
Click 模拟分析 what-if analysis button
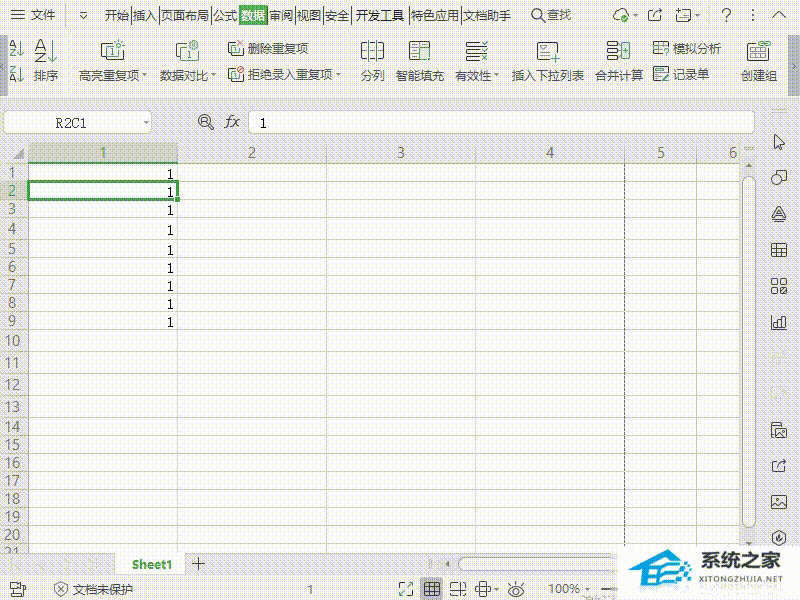pyautogui.click(x=687, y=48)
